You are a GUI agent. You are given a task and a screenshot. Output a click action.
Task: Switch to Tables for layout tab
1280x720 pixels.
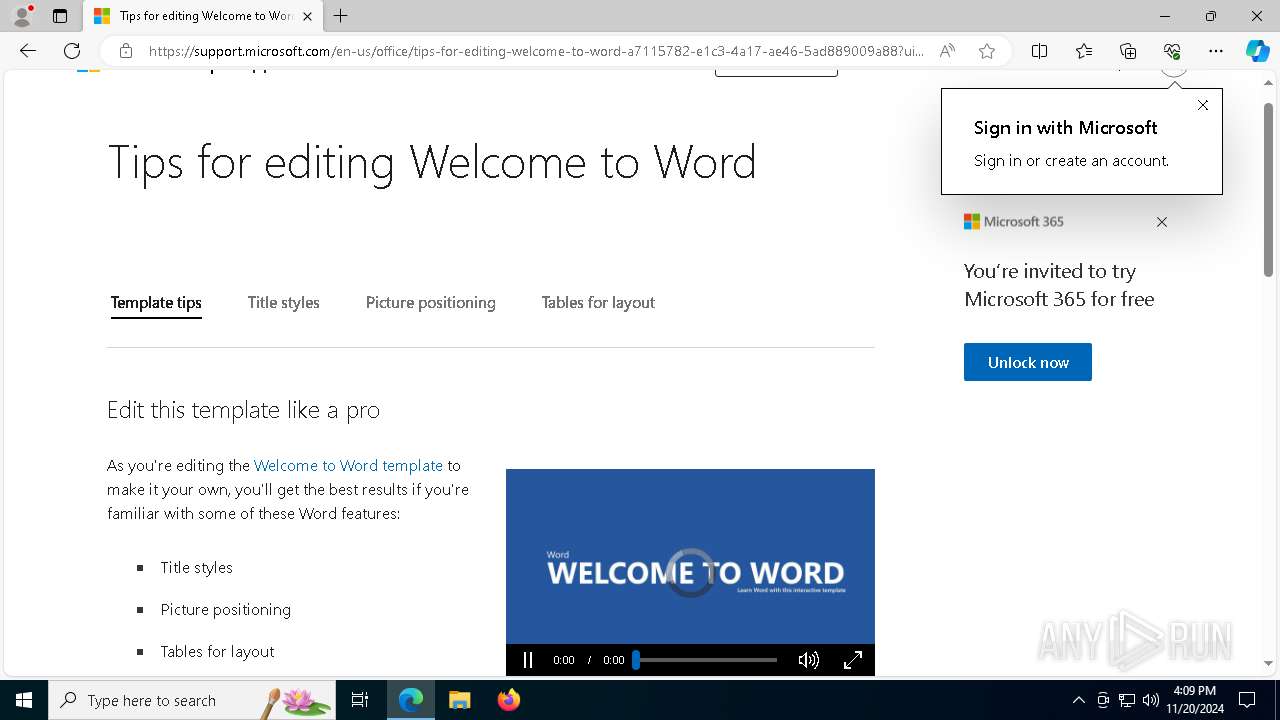(x=598, y=303)
